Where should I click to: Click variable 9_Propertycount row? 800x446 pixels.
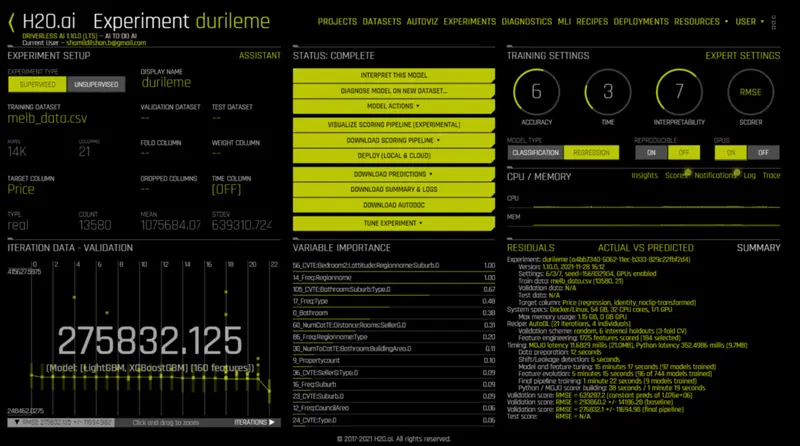point(394,361)
